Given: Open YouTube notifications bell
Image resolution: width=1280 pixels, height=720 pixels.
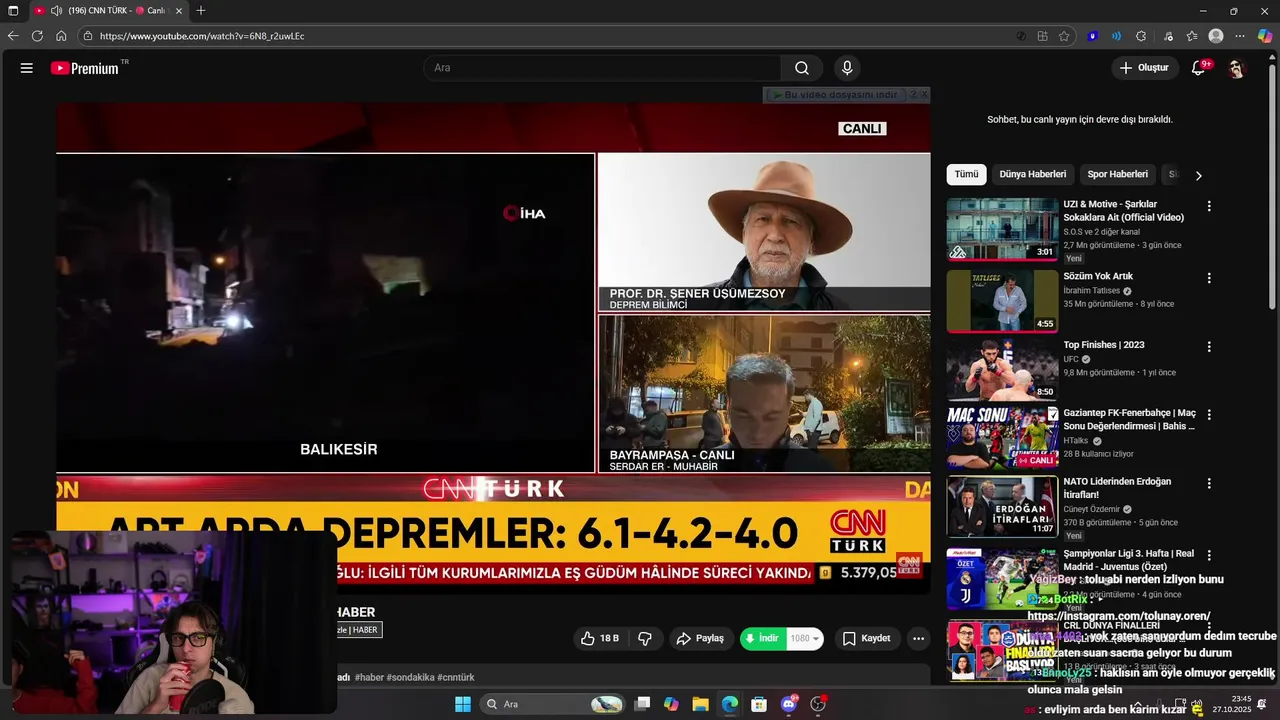Looking at the screenshot, I should [1198, 68].
